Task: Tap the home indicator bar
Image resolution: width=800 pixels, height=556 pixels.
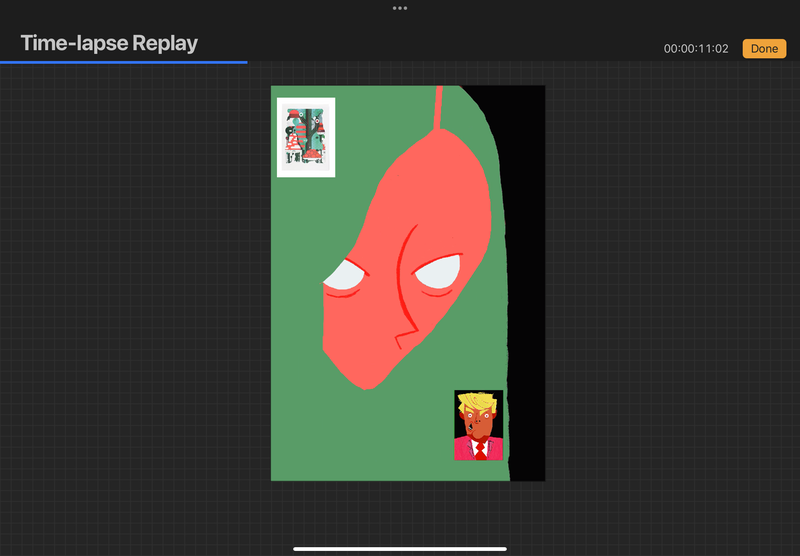Action: pyautogui.click(x=400, y=548)
